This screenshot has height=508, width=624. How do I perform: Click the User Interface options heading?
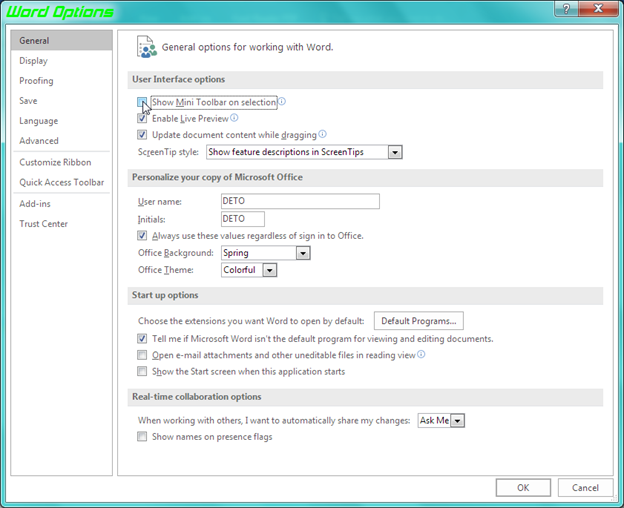pyautogui.click(x=179, y=80)
